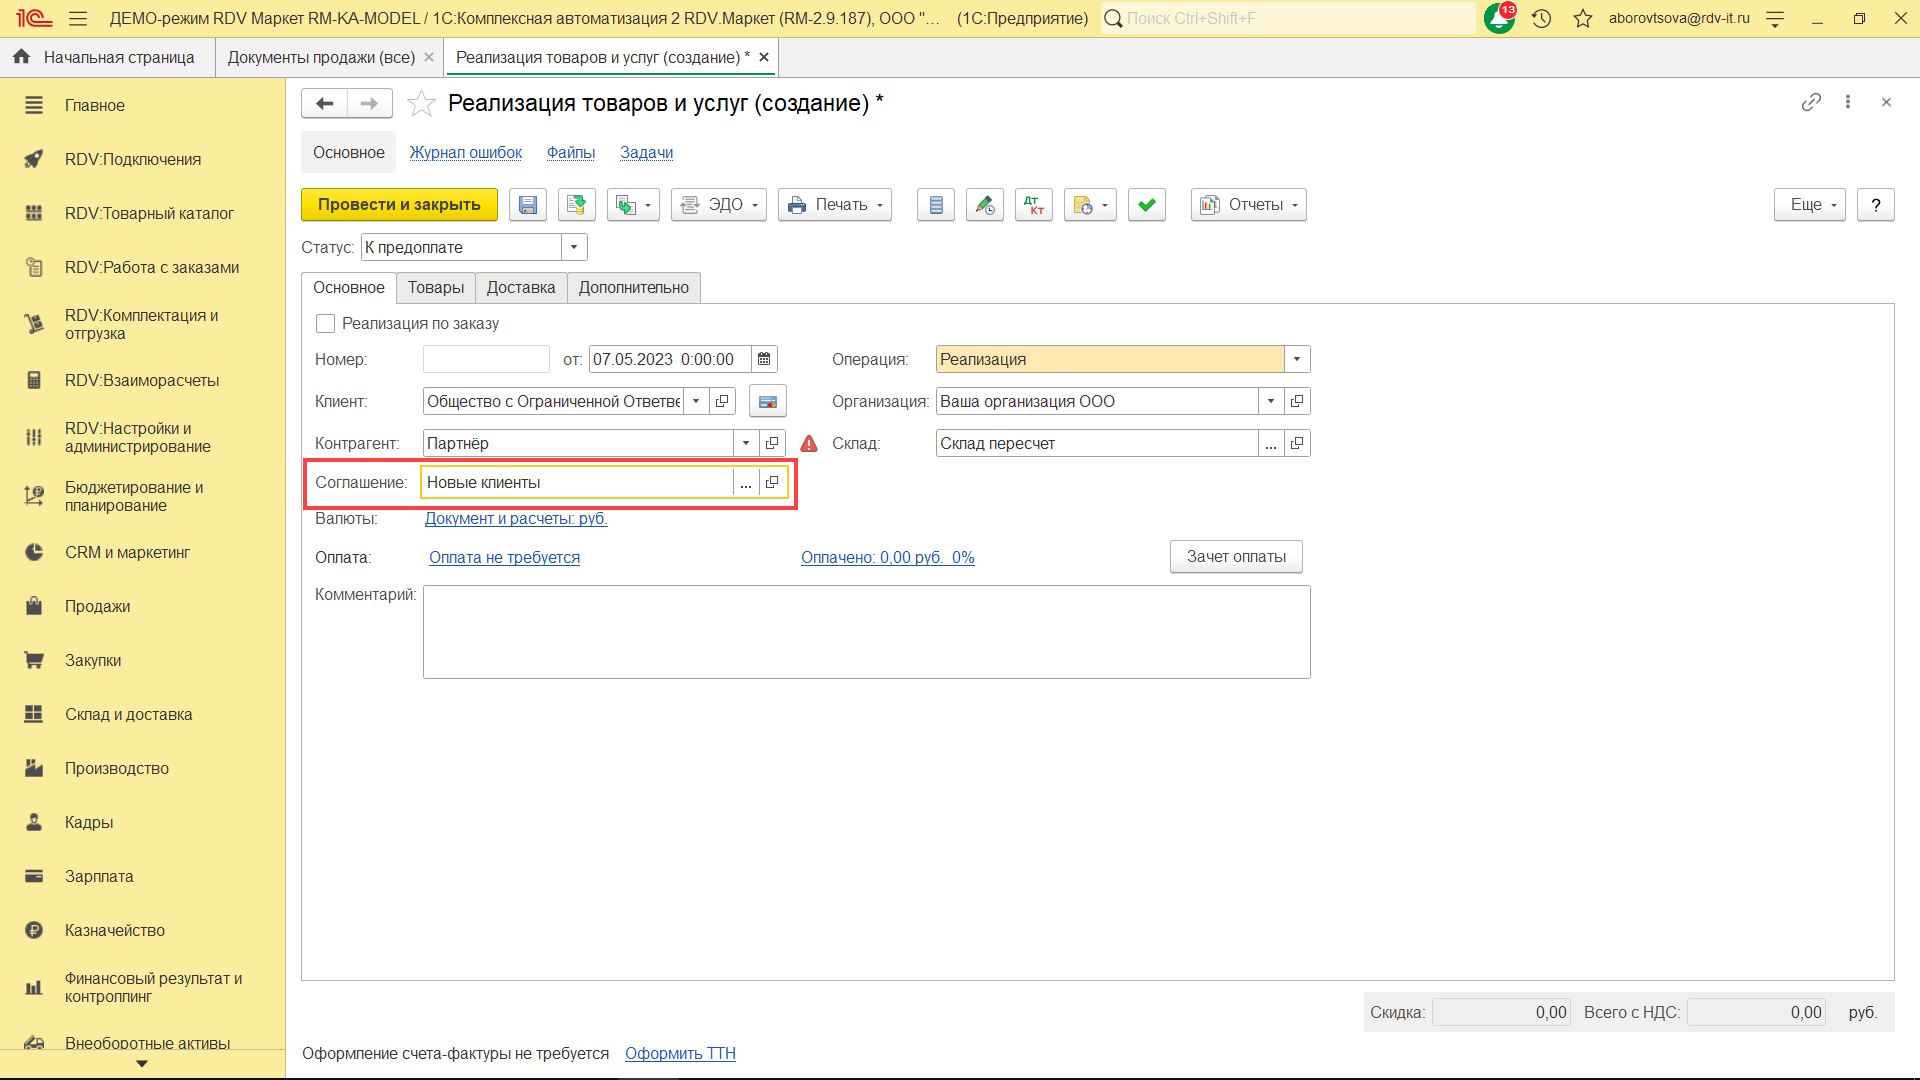Screen dimensions: 1920x1080
Task: Click the save document diskette icon
Action: click(x=528, y=205)
